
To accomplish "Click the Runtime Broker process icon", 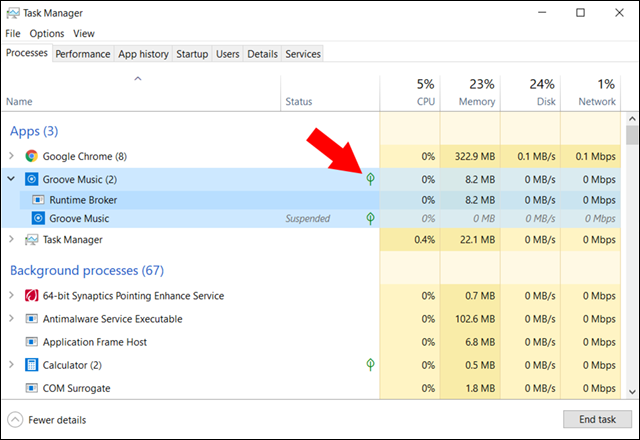I will pos(39,199).
